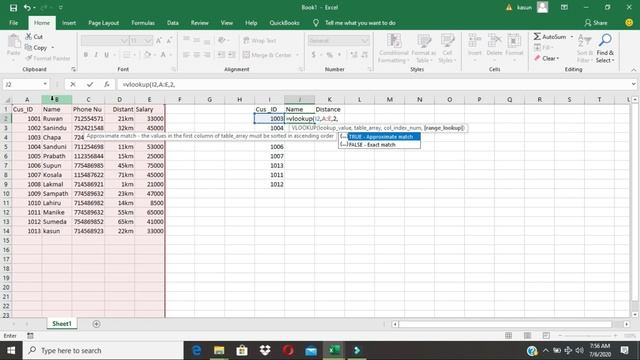
Task: Switch to the Data tab
Action: pos(173,23)
